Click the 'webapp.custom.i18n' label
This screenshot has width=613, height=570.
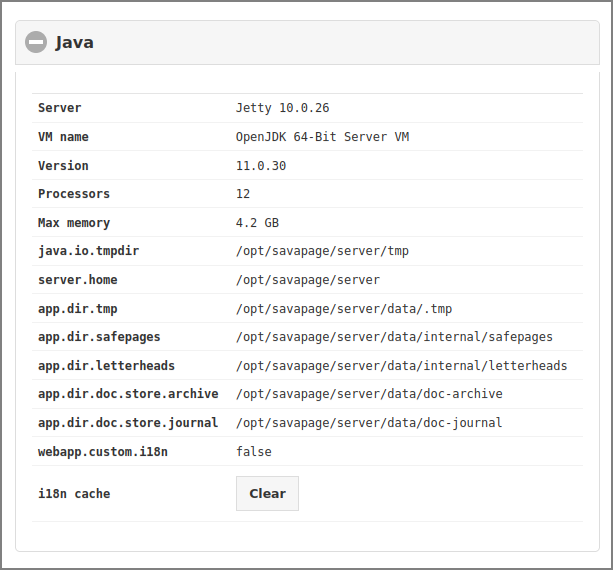tap(103, 452)
